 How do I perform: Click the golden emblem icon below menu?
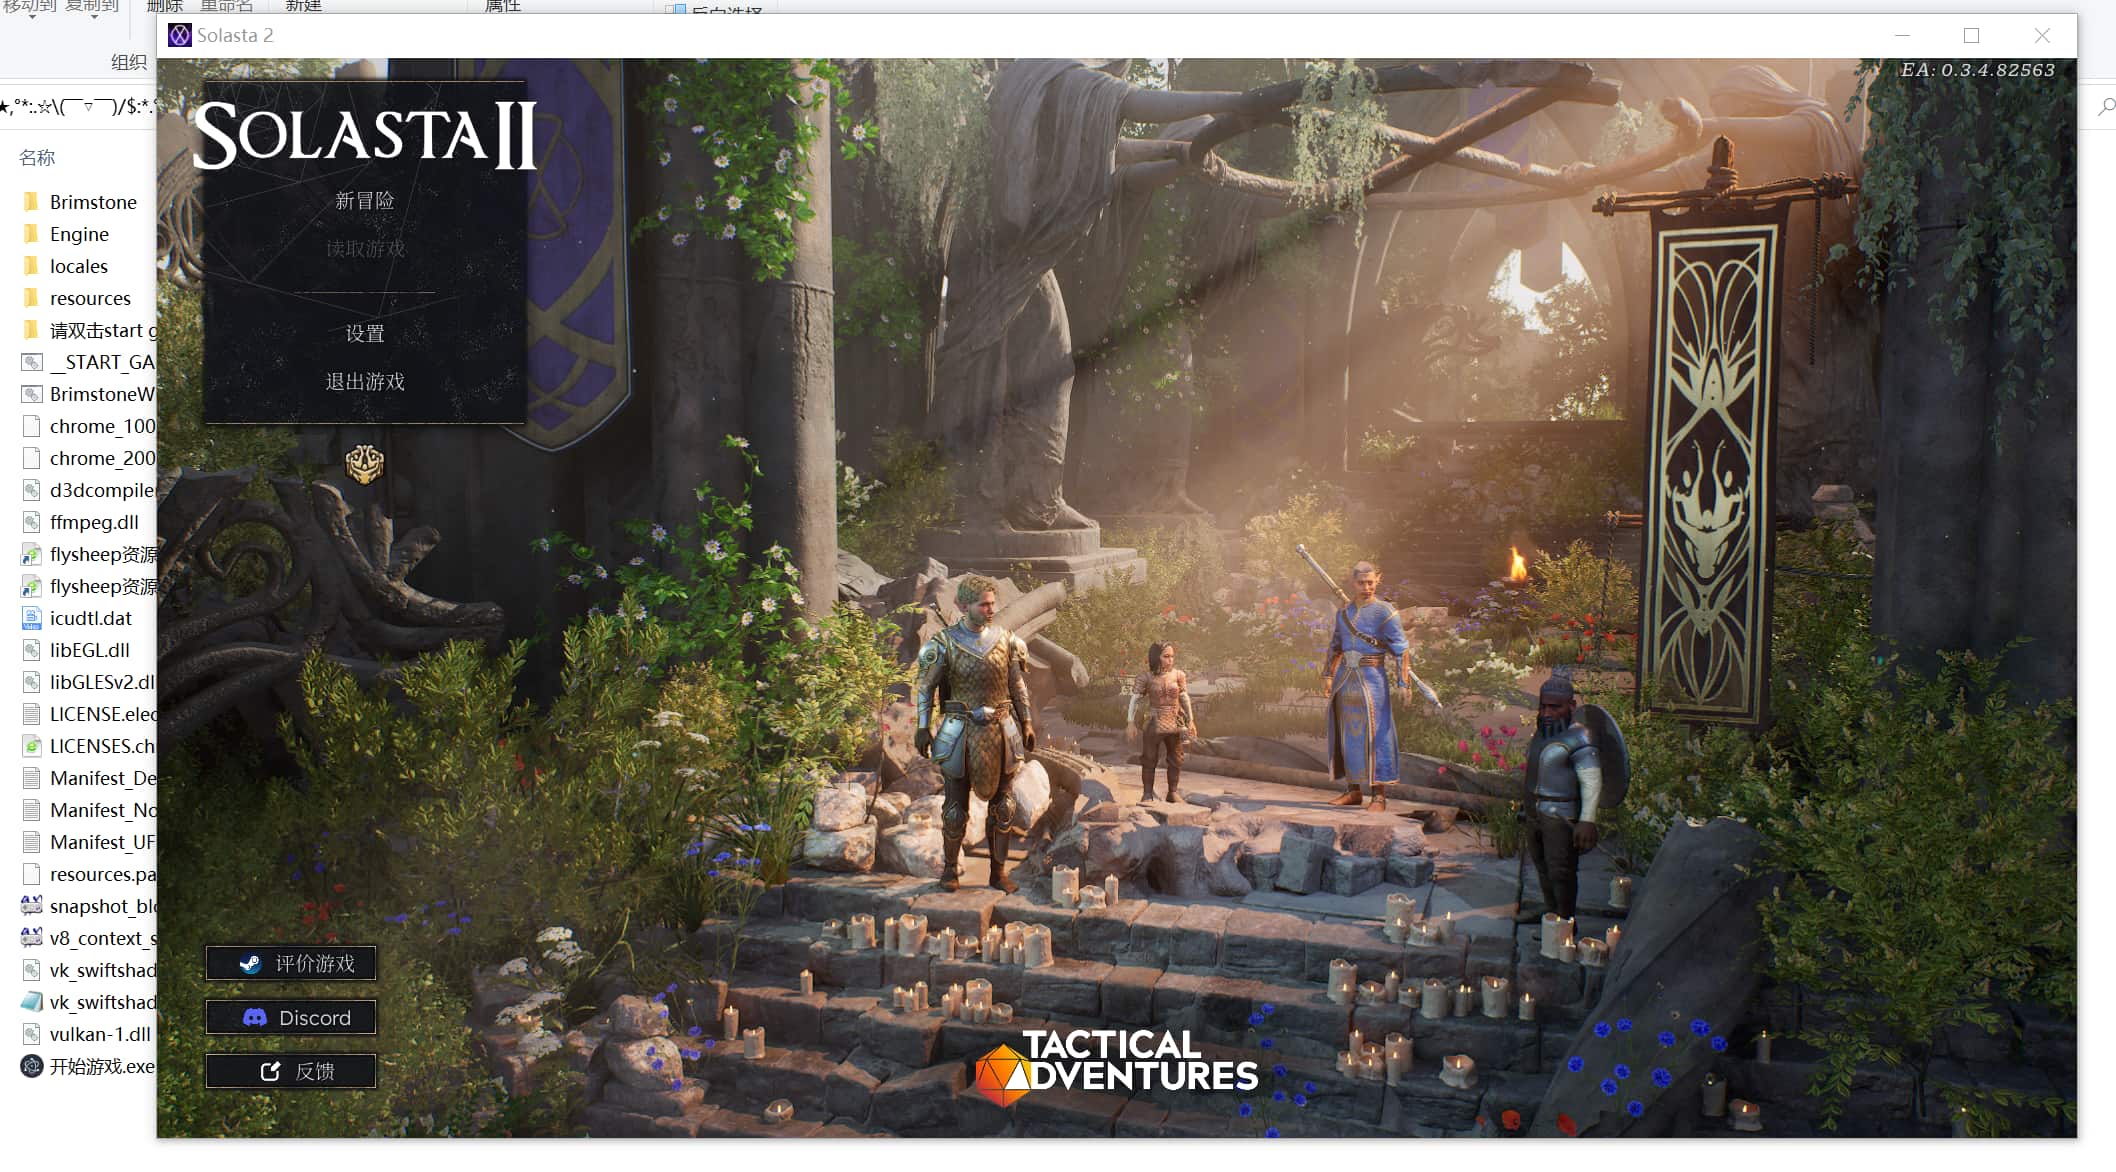tap(364, 464)
